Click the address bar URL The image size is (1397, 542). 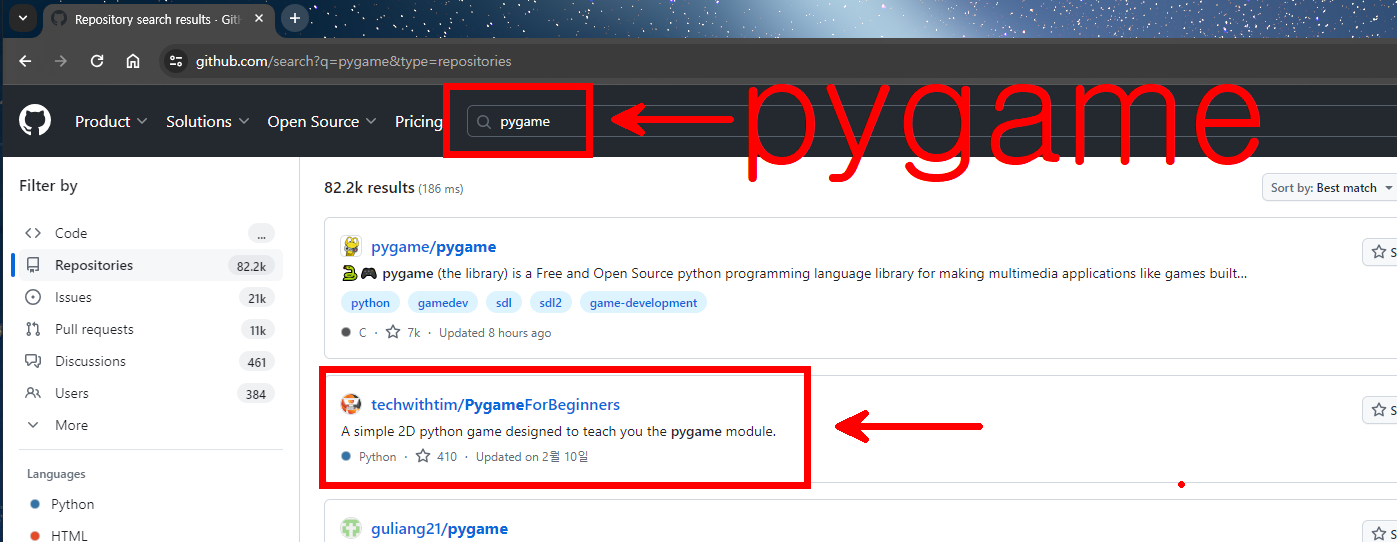(353, 61)
